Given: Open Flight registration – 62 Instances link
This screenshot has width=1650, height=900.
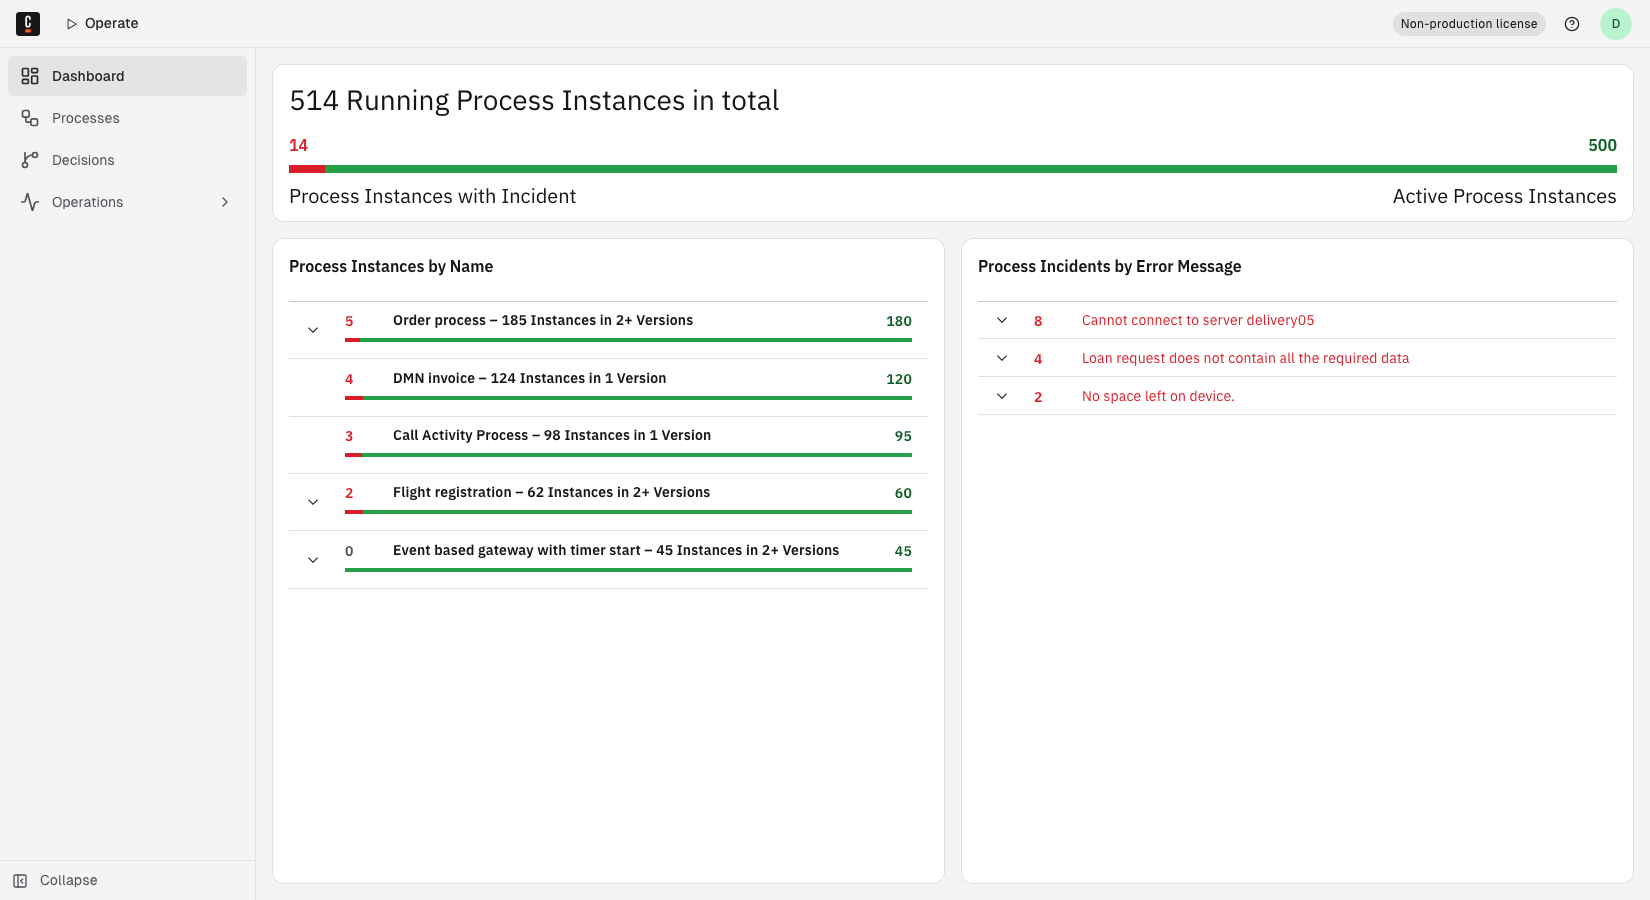Looking at the screenshot, I should coord(551,493).
